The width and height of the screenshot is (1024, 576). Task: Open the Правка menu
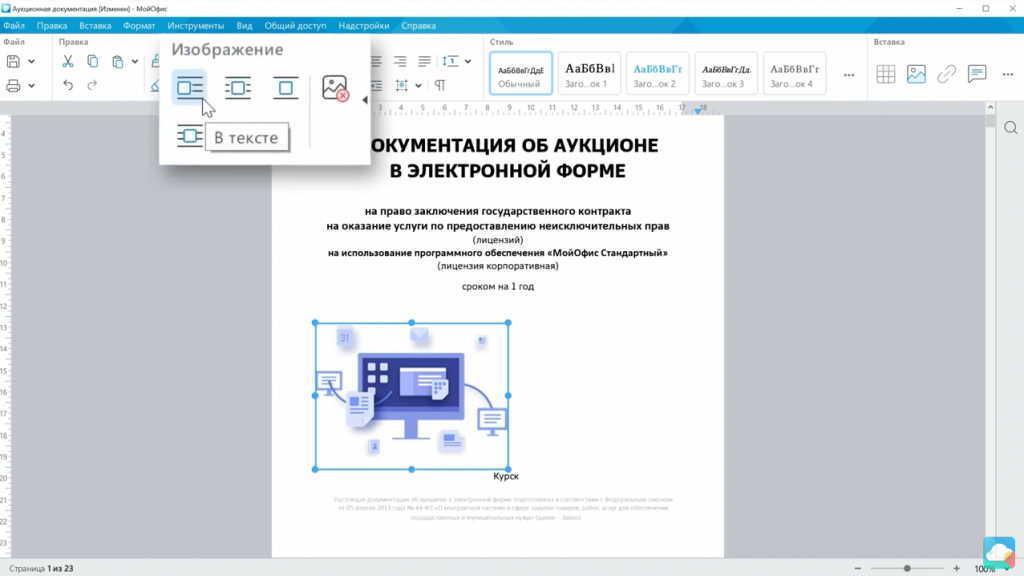(x=52, y=25)
